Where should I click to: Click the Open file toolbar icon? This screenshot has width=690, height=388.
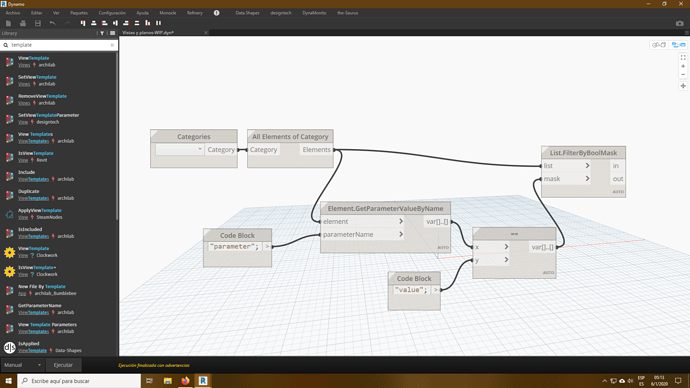click(23, 23)
